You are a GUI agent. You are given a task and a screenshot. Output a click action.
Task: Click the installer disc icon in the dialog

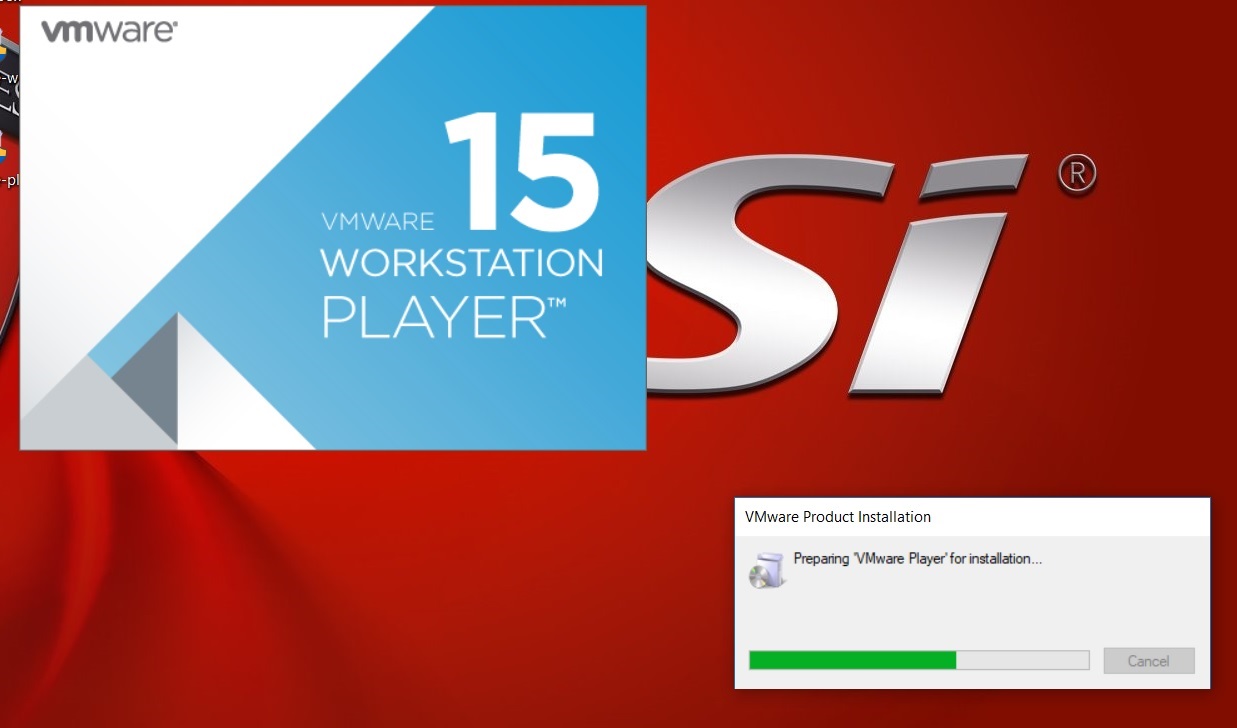[766, 569]
